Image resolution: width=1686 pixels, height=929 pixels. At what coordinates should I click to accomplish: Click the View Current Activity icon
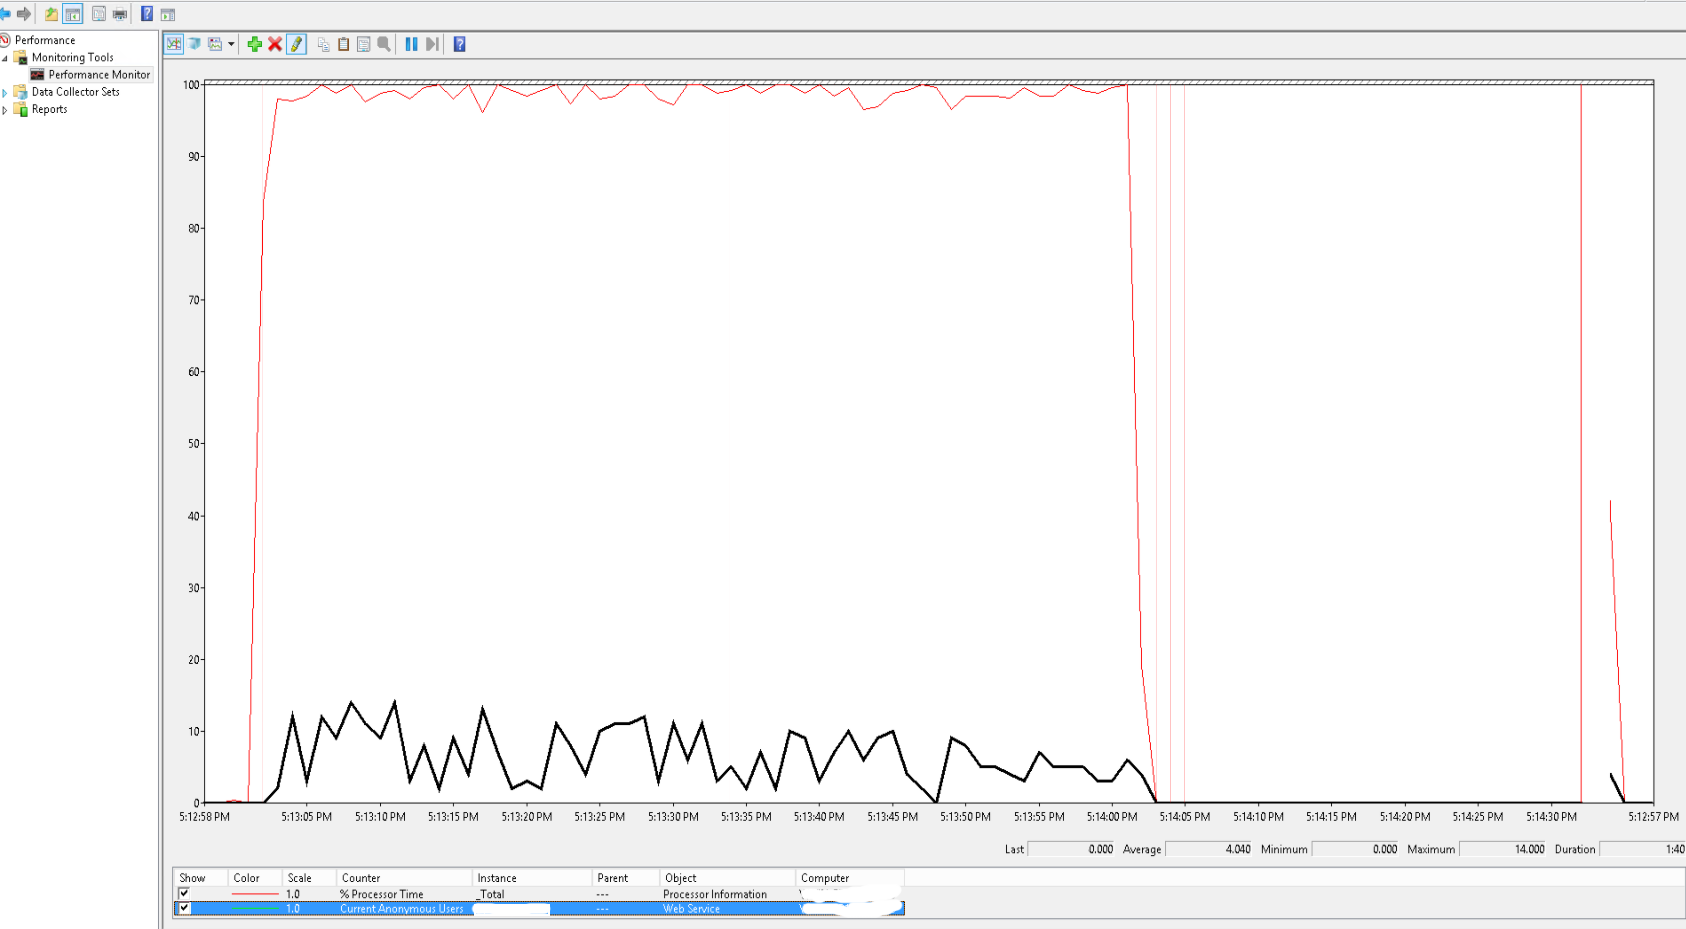click(174, 44)
